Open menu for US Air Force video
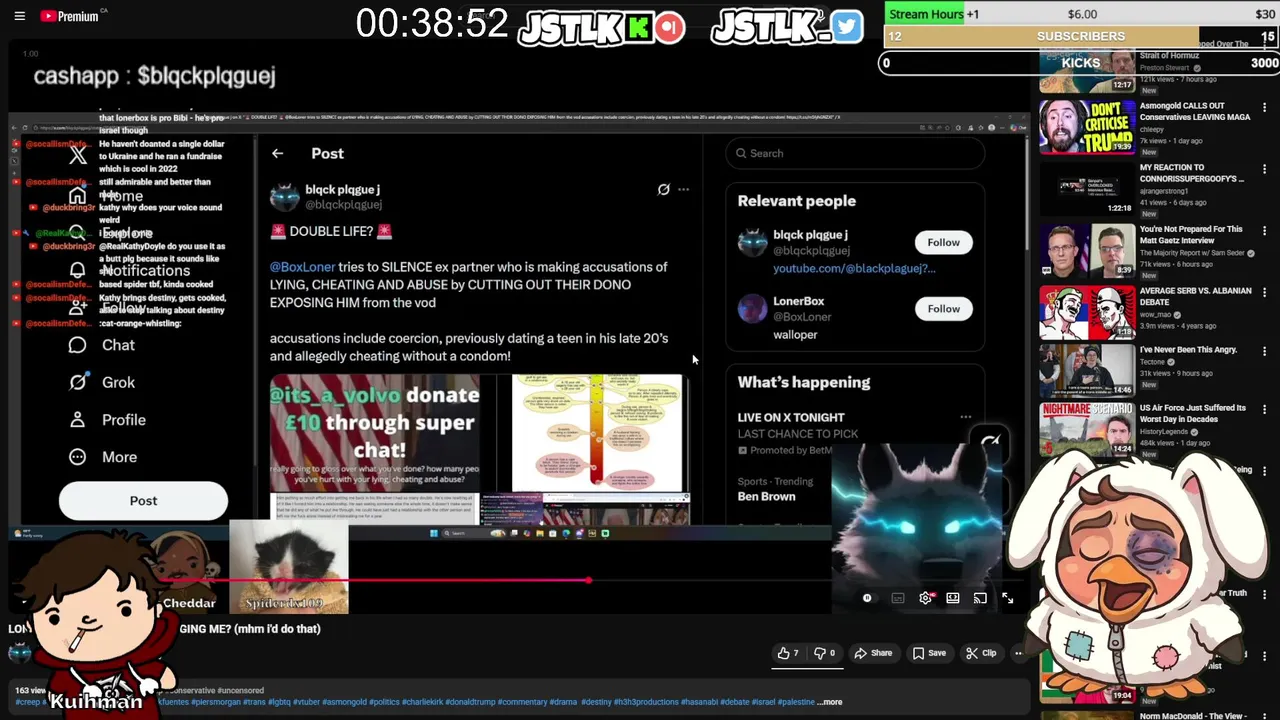This screenshot has height=720, width=1280. click(1265, 411)
